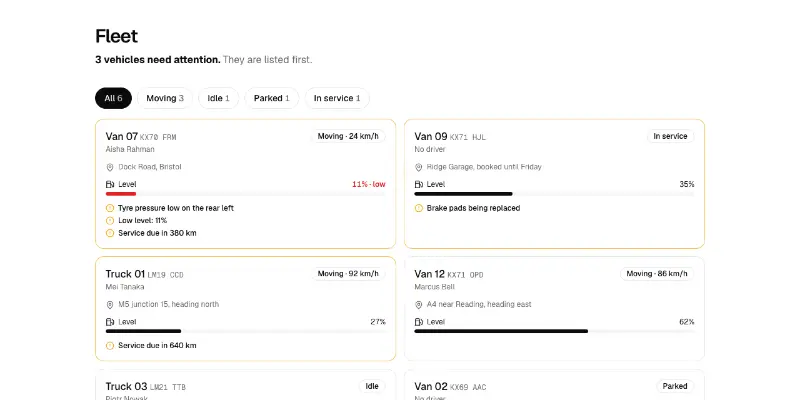The width and height of the screenshot is (800, 400).
Task: Click the warning icon beside Service due in 640 km
Action: click(x=110, y=345)
